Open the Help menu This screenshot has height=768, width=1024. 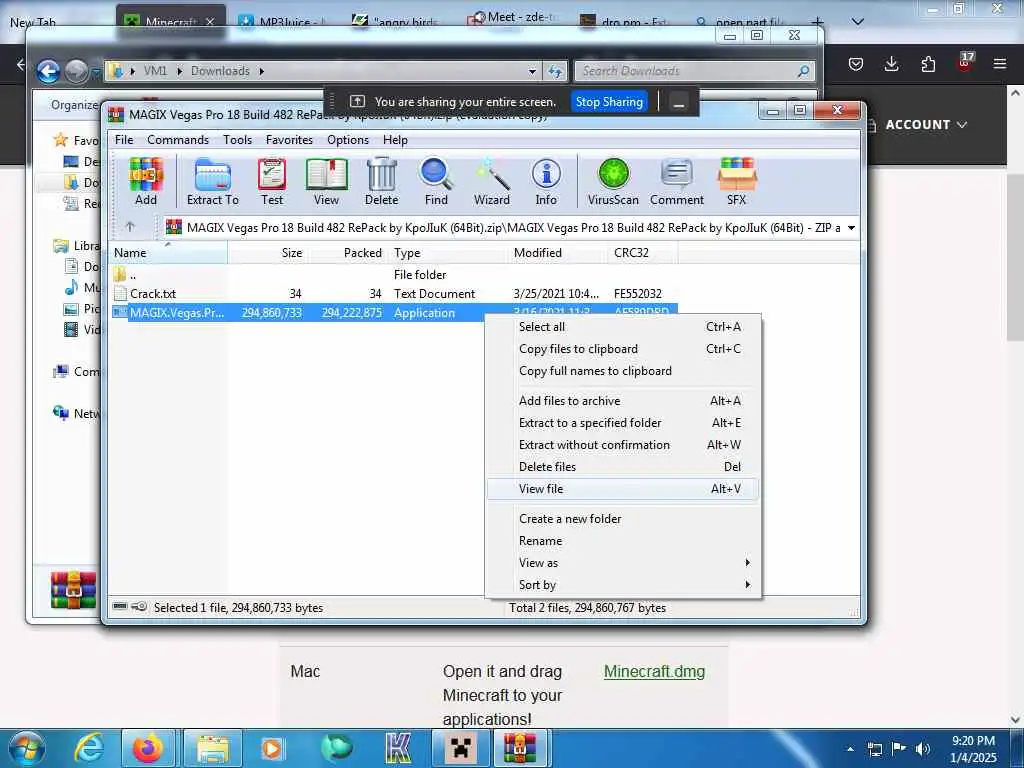coord(395,140)
